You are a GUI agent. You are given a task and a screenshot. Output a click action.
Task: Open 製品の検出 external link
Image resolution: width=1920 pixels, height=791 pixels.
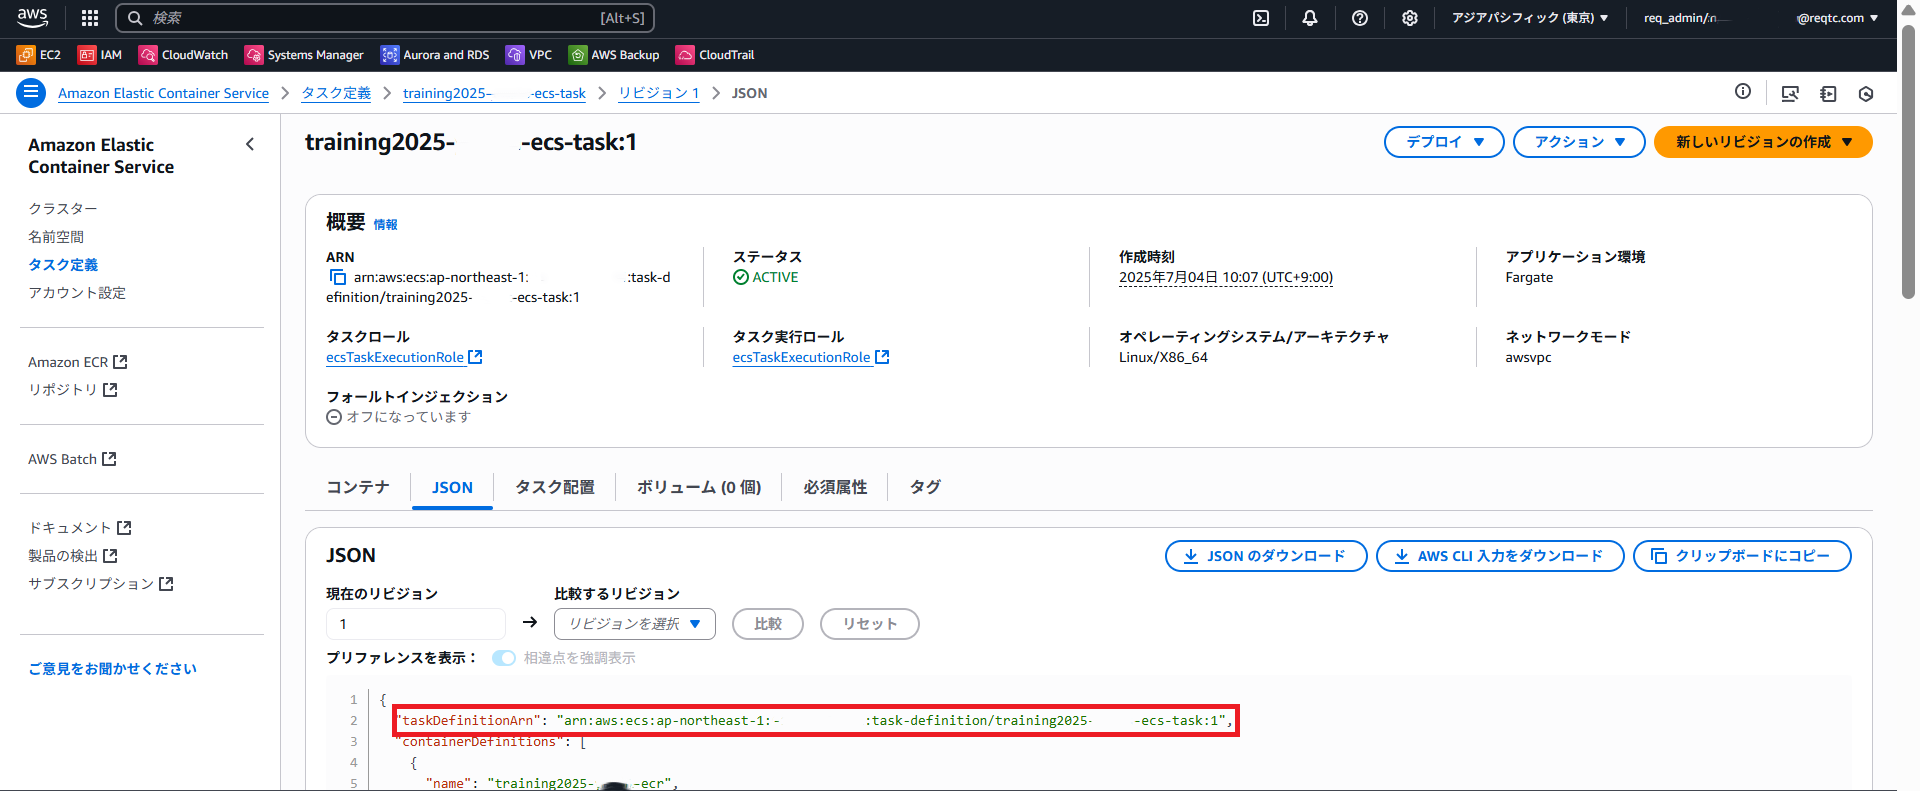tap(73, 556)
